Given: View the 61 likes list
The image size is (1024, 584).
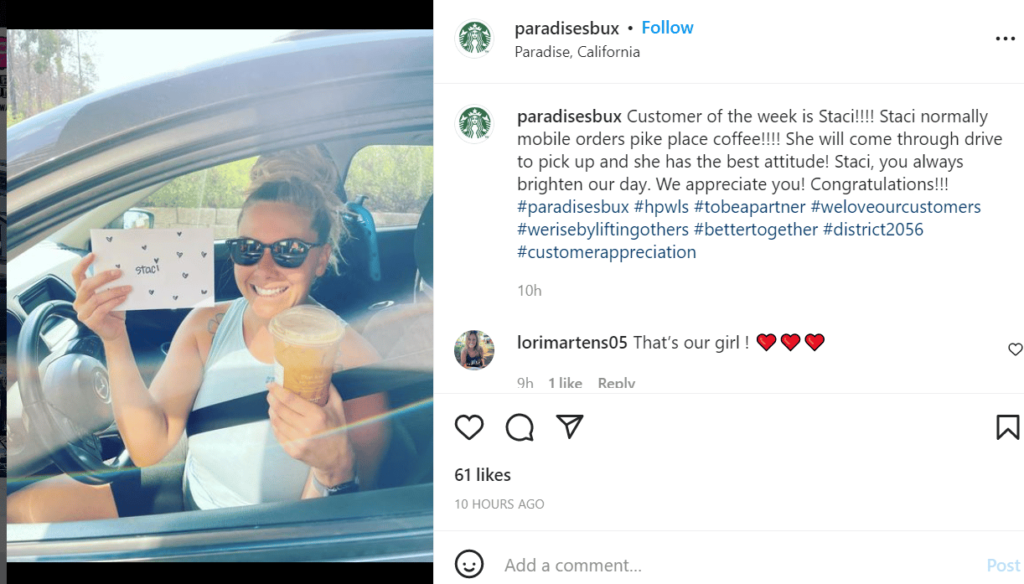Looking at the screenshot, I should pyautogui.click(x=483, y=475).
